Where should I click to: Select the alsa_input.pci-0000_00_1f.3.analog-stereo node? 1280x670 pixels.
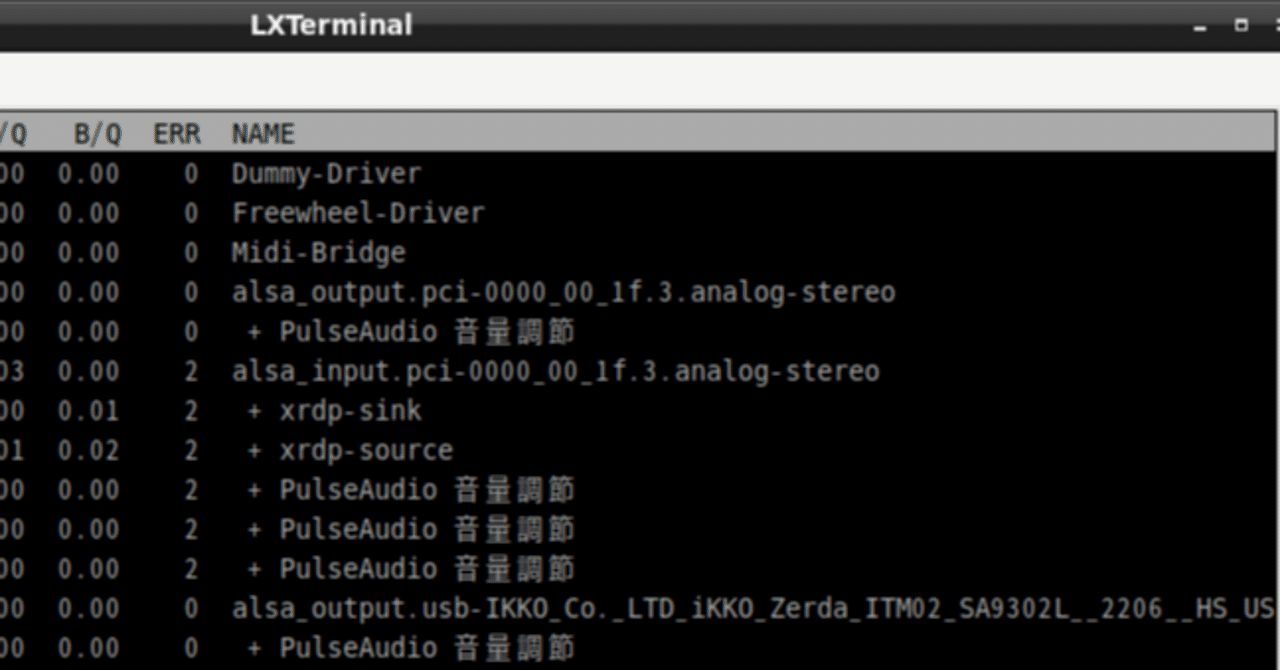[555, 370]
